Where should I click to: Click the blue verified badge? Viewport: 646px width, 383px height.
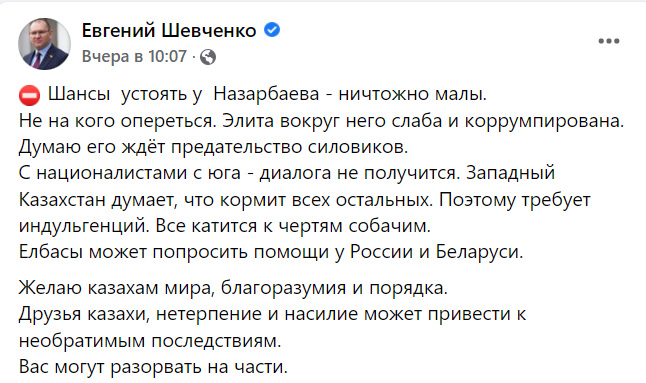[x=272, y=30]
